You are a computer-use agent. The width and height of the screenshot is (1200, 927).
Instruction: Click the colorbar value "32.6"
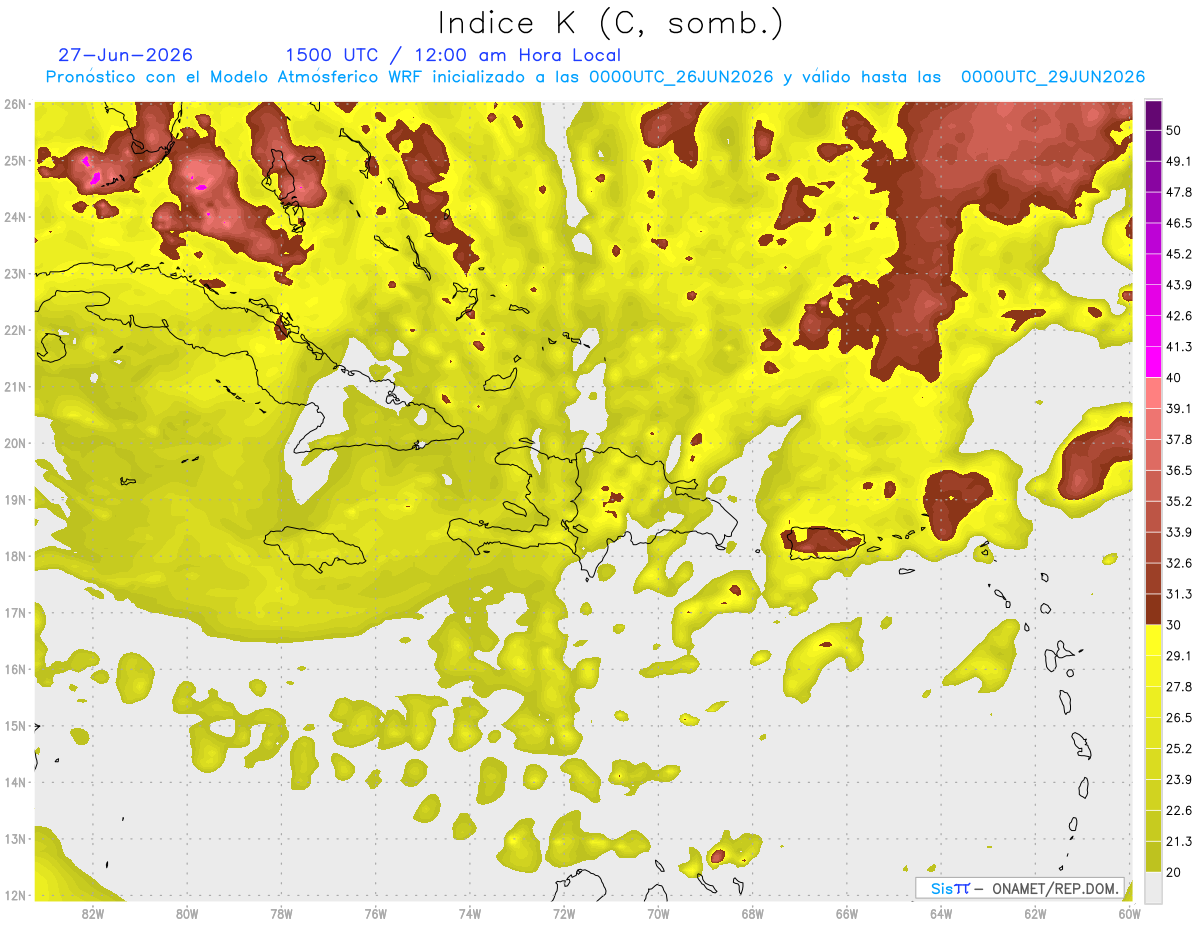tap(1179, 563)
